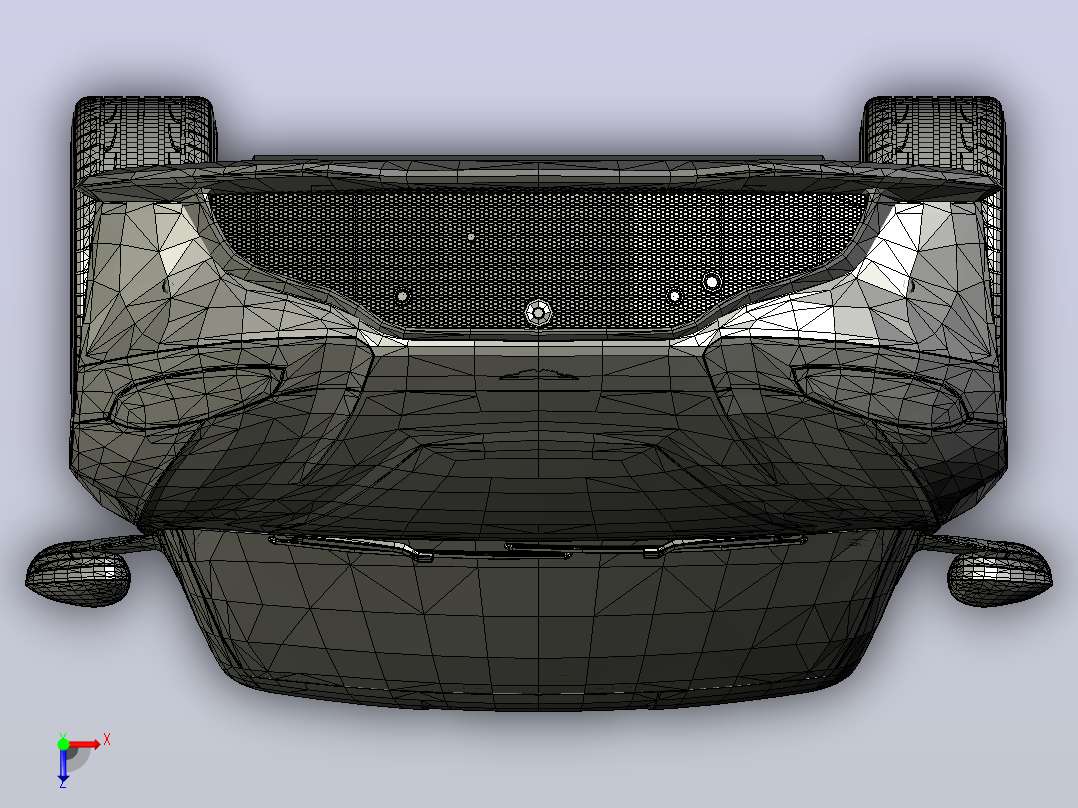The height and width of the screenshot is (808, 1078).
Task: Click the blue Z axis arrow on triad
Action: [63, 765]
